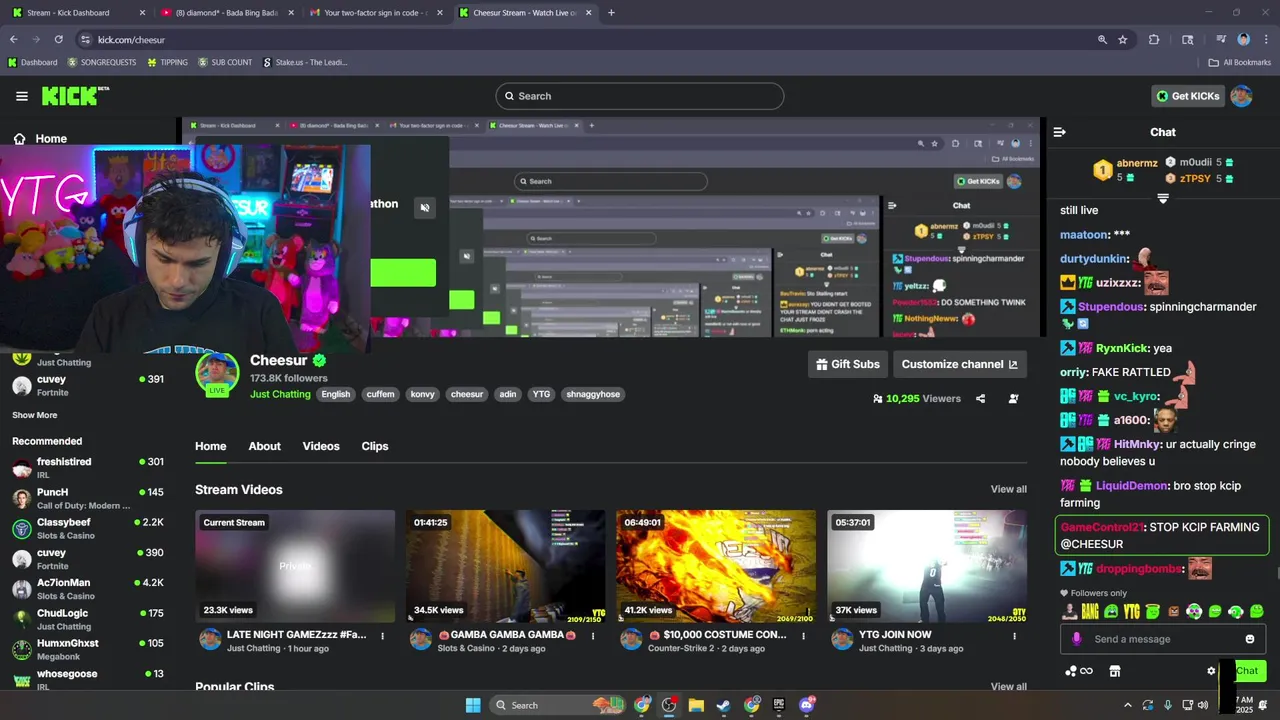Viewport: 1280px width, 720px height.
Task: Open Classybeef recommended channel
Action: click(x=87, y=528)
